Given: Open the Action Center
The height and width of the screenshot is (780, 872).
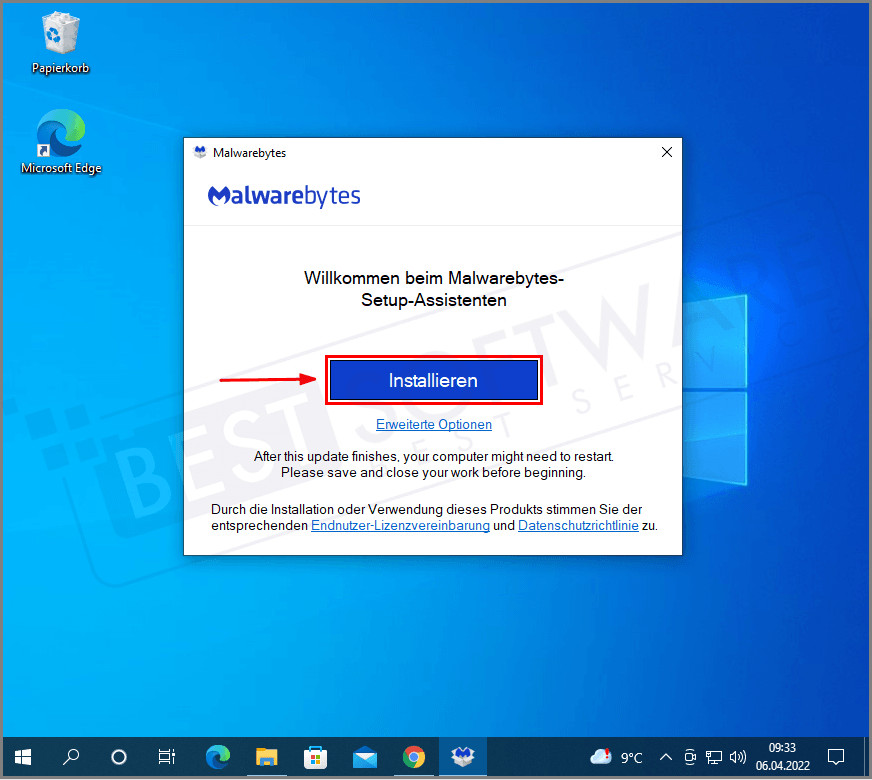Looking at the screenshot, I should [x=836, y=757].
